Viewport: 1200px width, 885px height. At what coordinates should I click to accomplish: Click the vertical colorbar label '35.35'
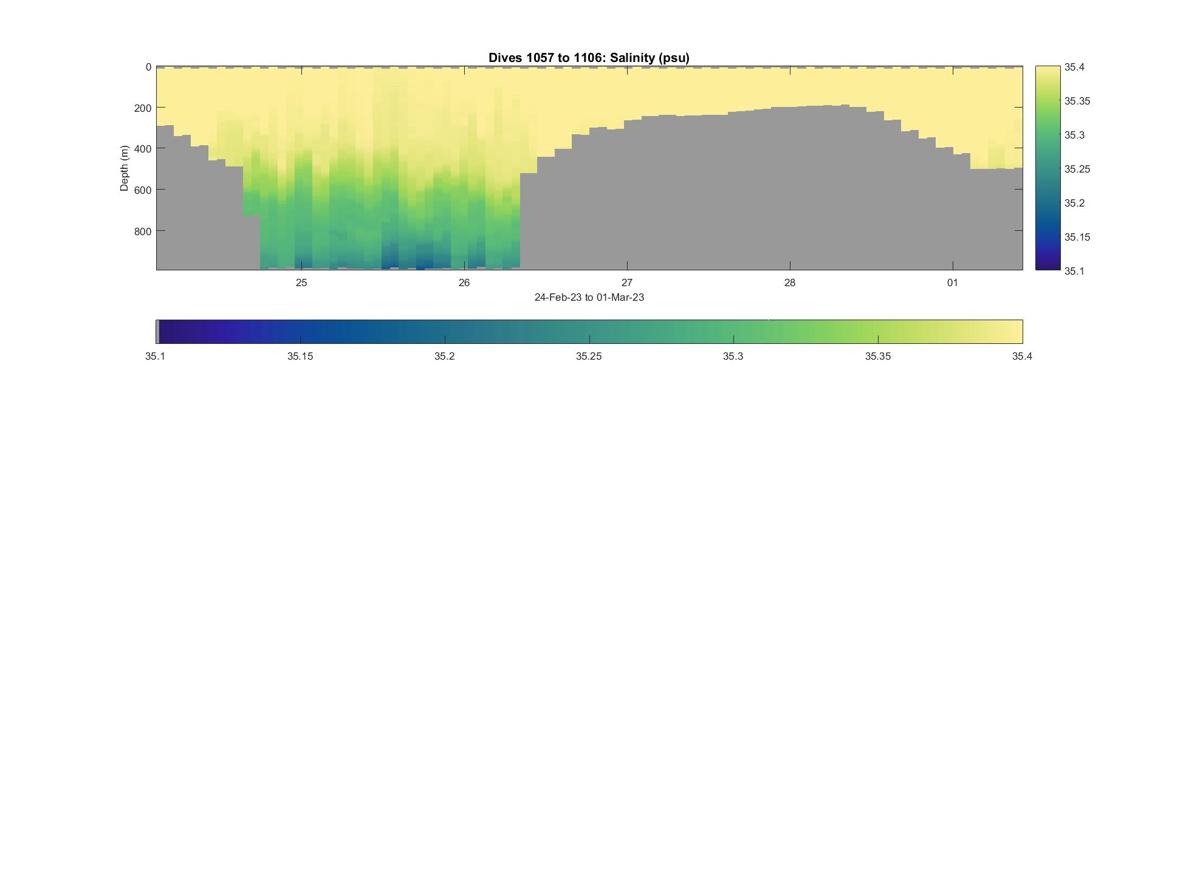coord(1077,101)
